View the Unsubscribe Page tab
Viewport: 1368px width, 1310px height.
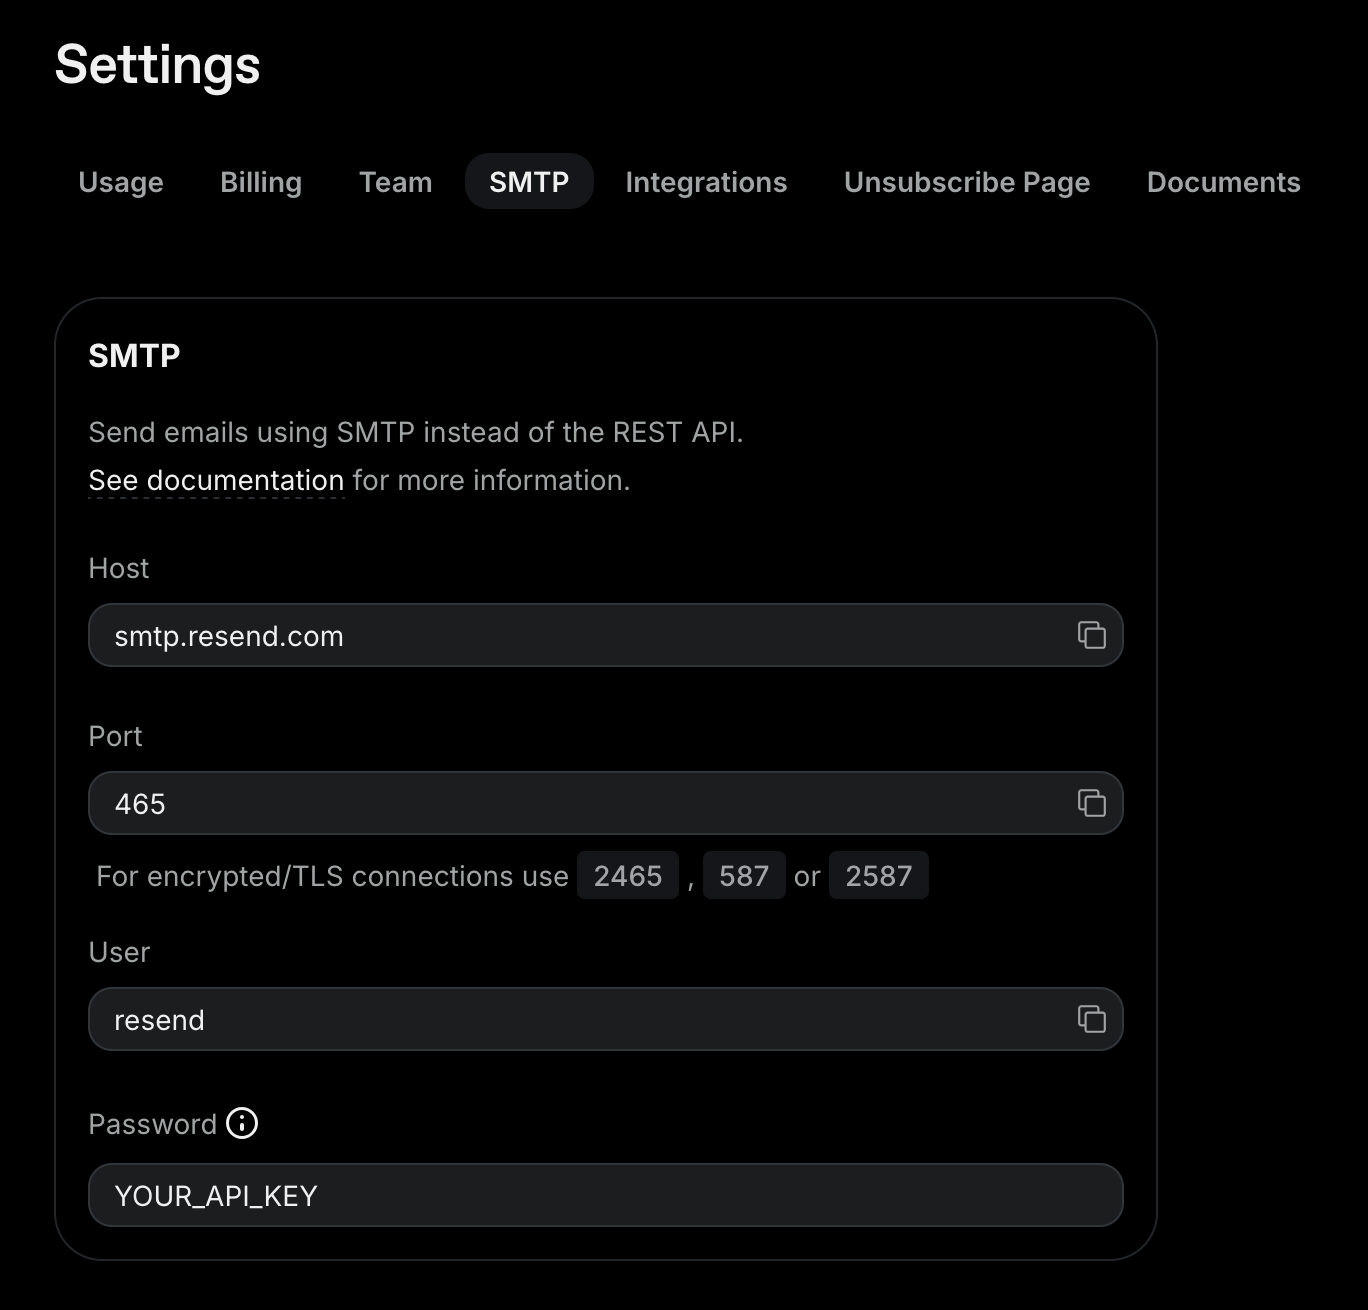(966, 182)
